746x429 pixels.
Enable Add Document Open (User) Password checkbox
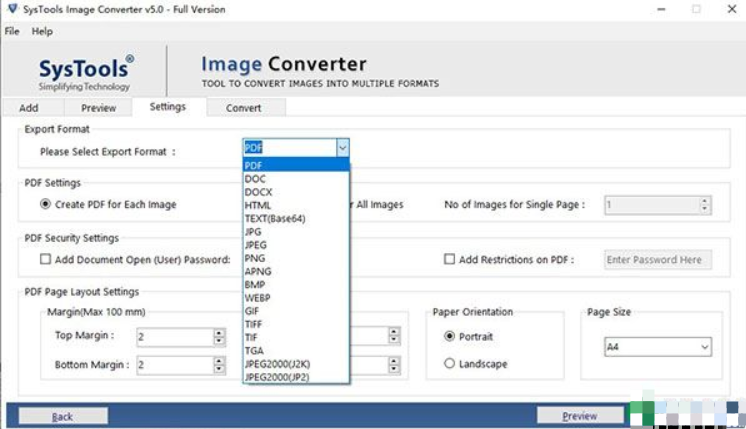[45, 259]
